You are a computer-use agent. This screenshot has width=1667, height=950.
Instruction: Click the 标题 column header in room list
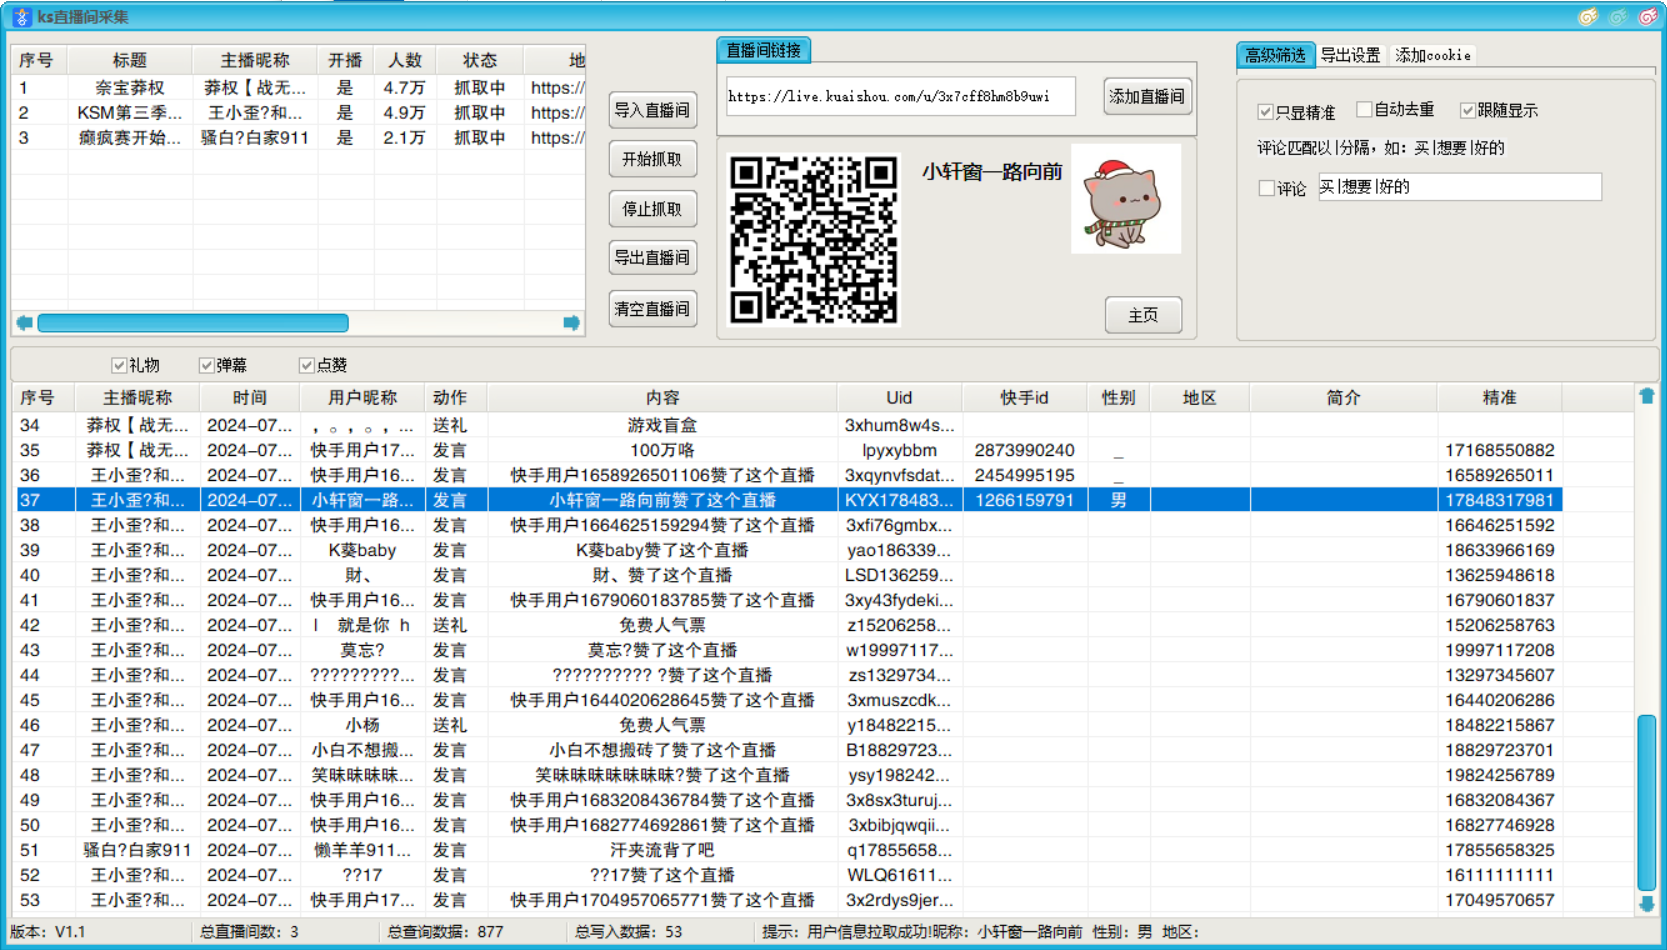pyautogui.click(x=130, y=60)
